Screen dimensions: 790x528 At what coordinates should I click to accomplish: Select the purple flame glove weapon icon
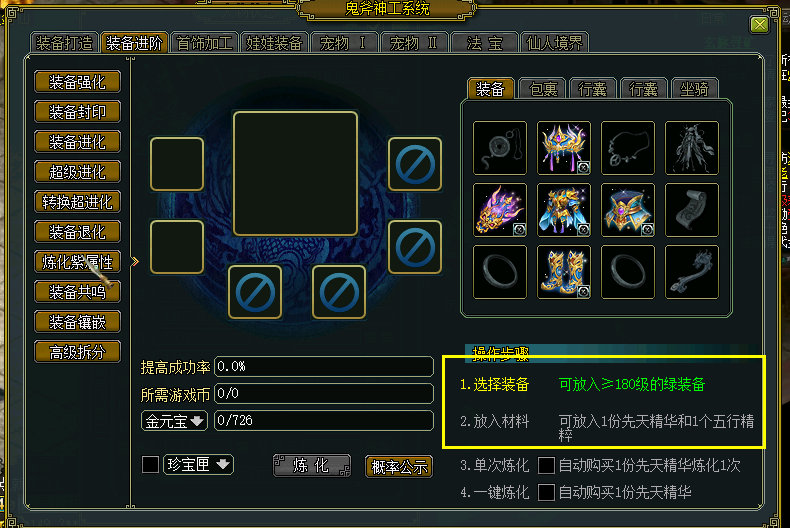(x=500, y=210)
